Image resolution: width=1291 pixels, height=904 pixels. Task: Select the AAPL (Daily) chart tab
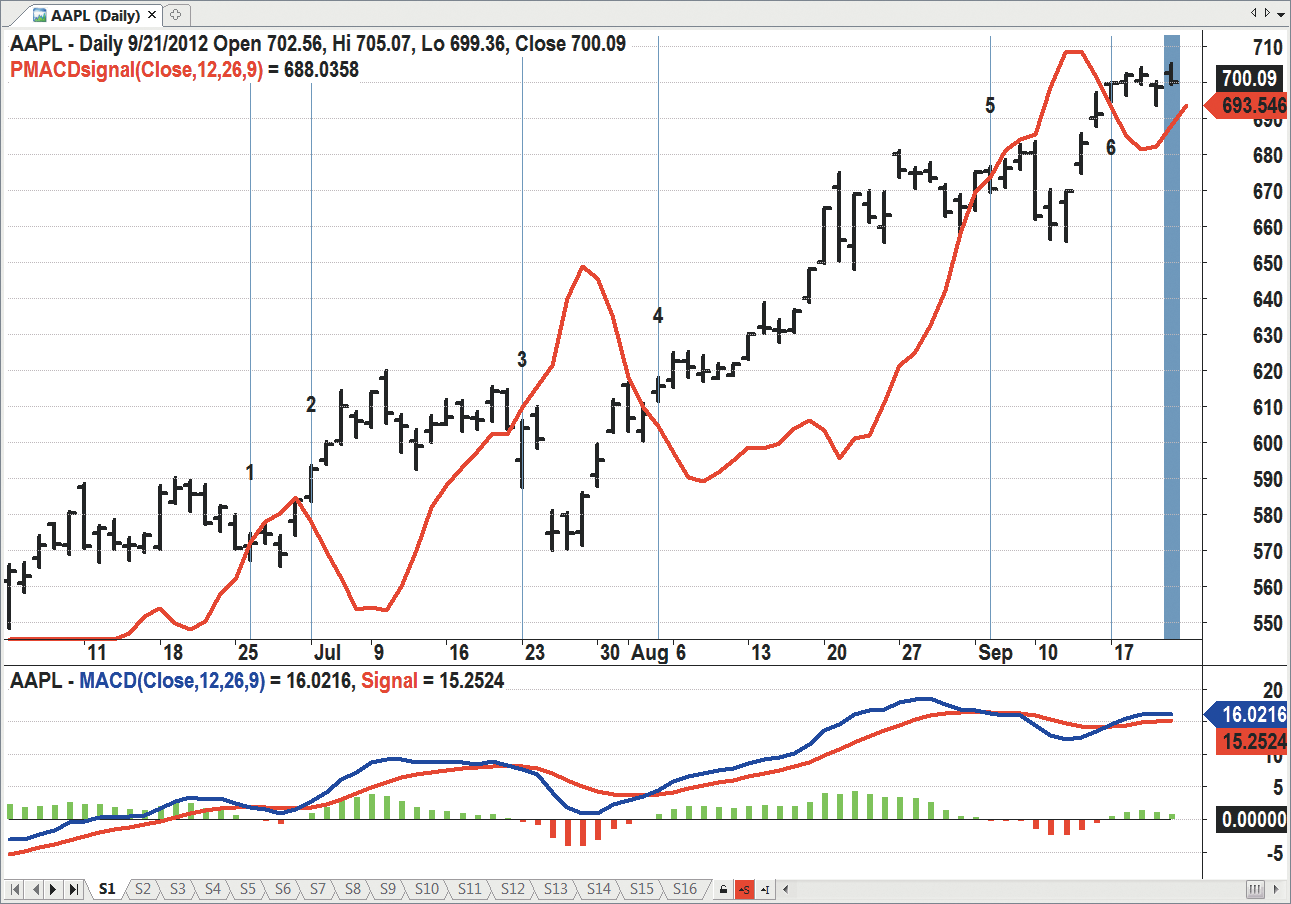pyautogui.click(x=93, y=14)
